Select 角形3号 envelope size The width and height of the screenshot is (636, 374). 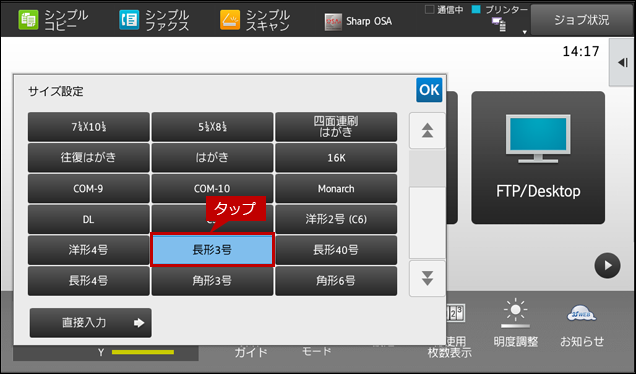point(212,281)
